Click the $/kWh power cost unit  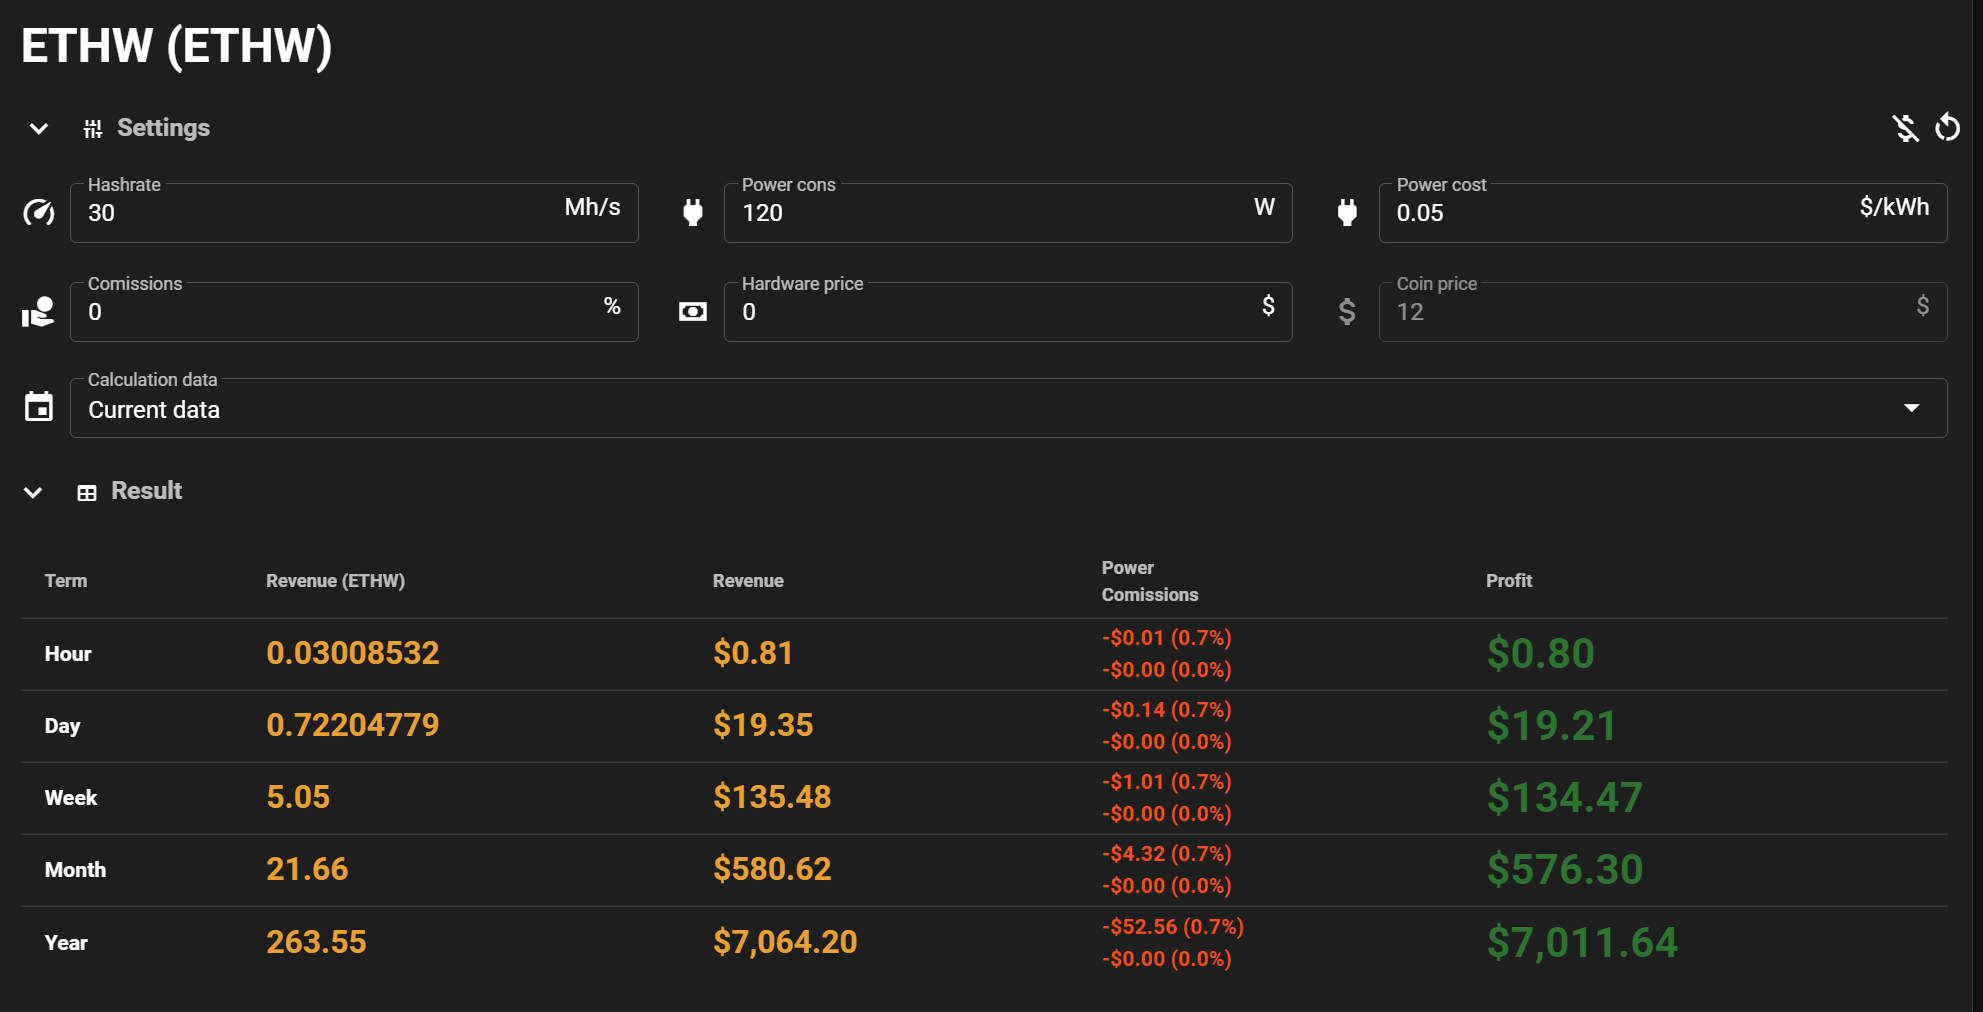1894,207
